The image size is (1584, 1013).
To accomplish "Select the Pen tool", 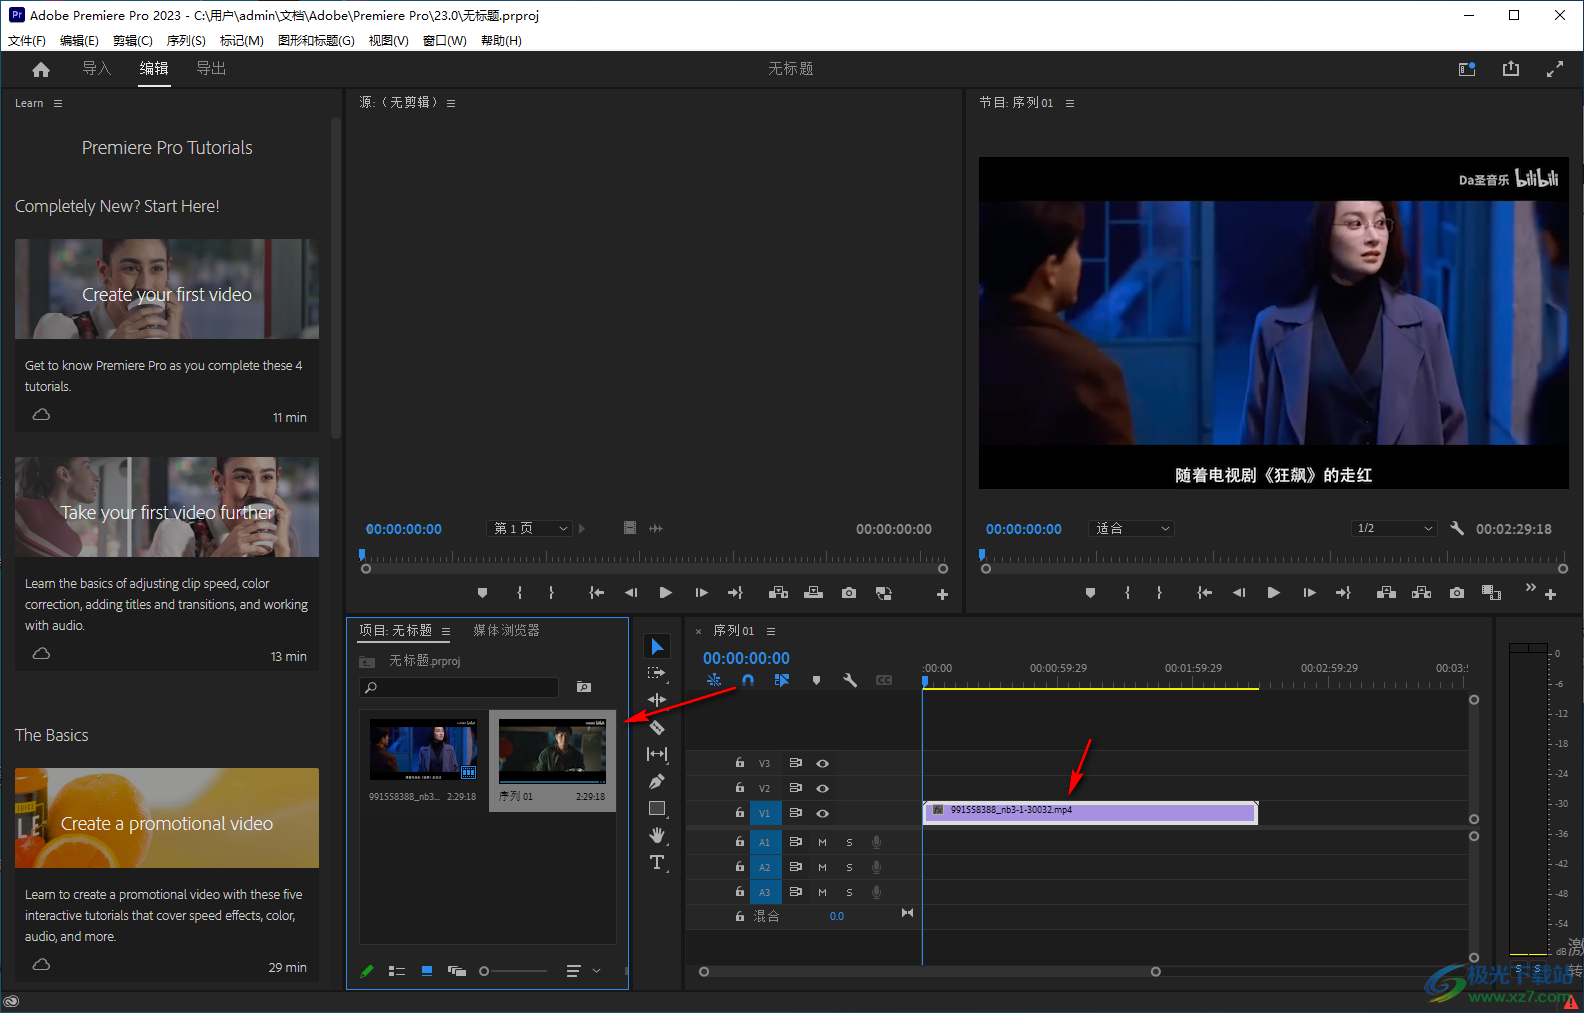I will pos(657,781).
